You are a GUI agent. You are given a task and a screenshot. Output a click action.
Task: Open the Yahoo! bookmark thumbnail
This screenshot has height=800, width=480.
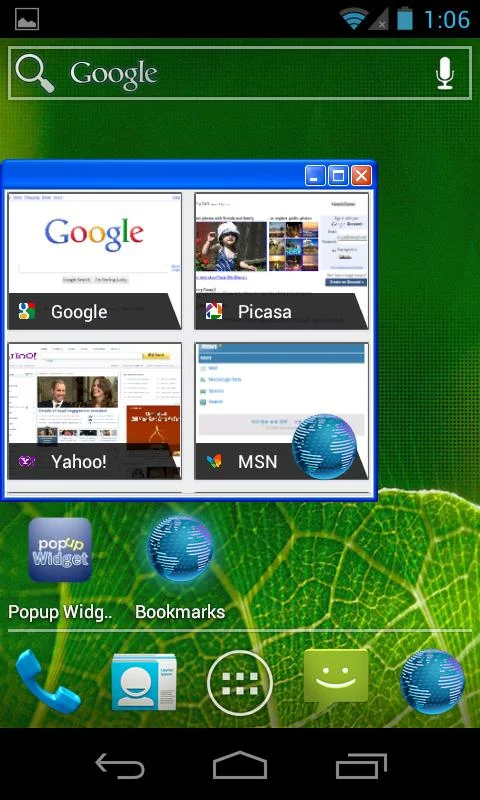(x=94, y=411)
